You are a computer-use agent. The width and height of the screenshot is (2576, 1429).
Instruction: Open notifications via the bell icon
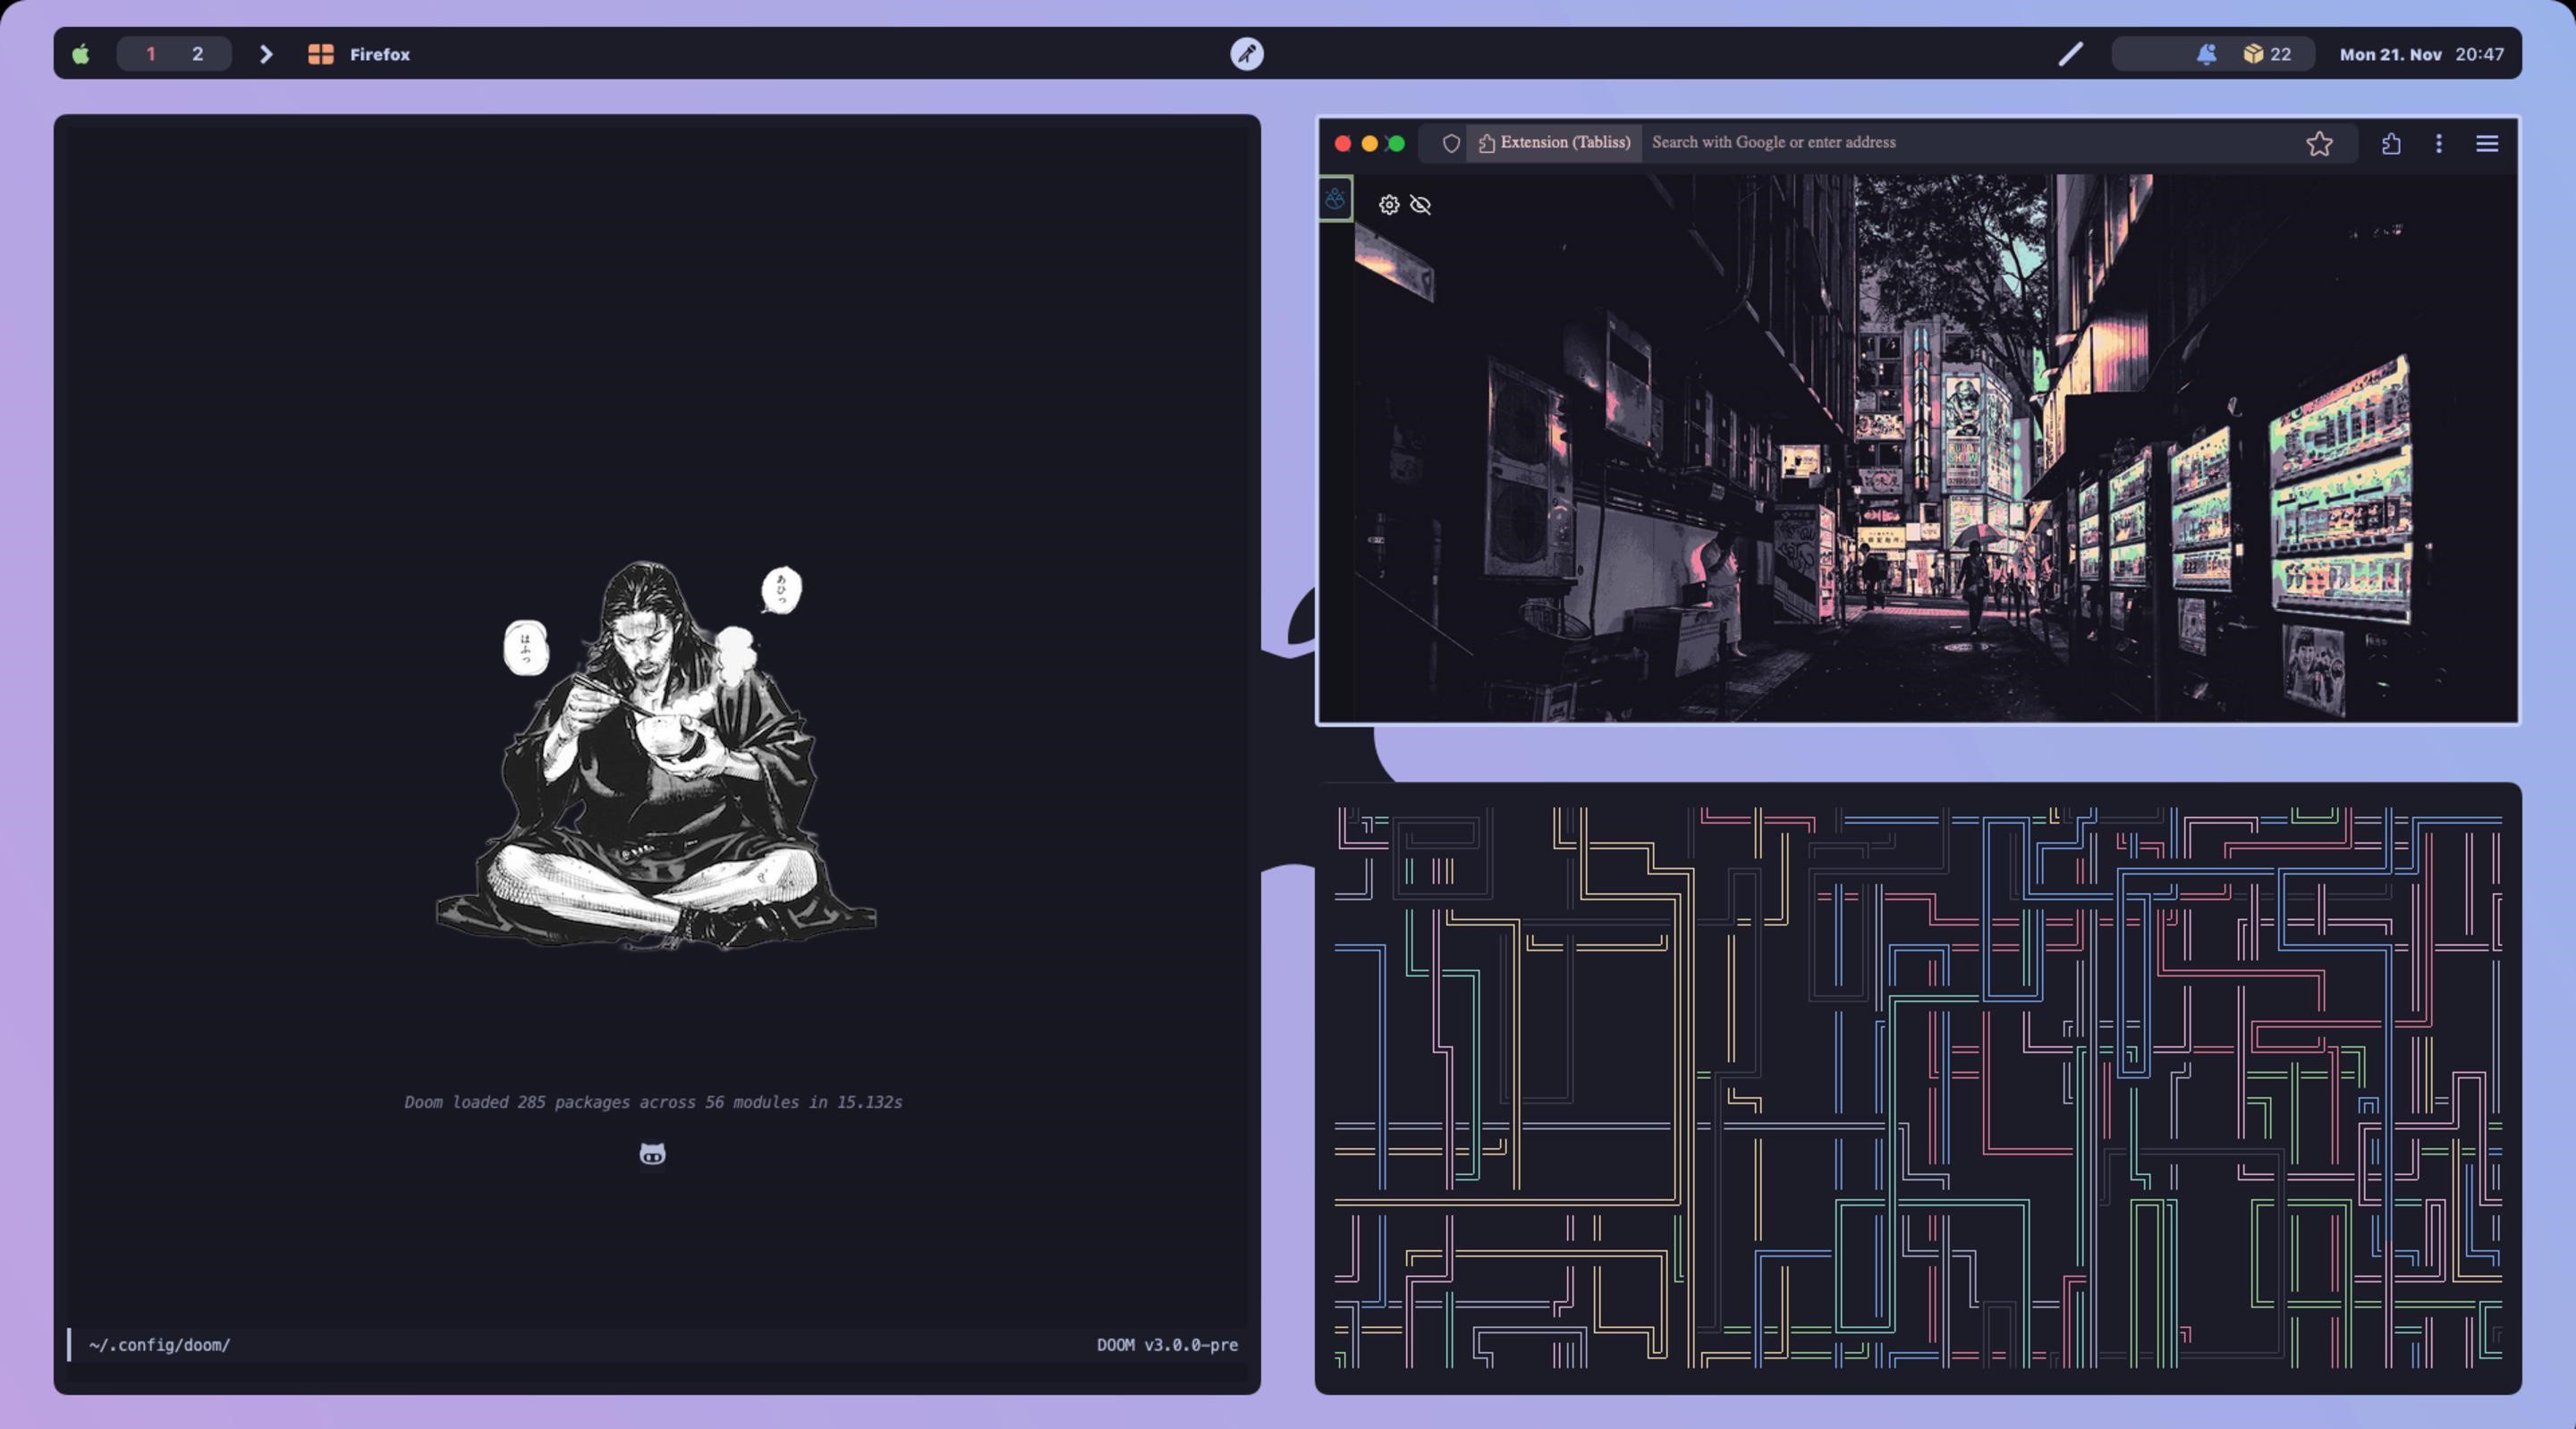pyautogui.click(x=2207, y=54)
